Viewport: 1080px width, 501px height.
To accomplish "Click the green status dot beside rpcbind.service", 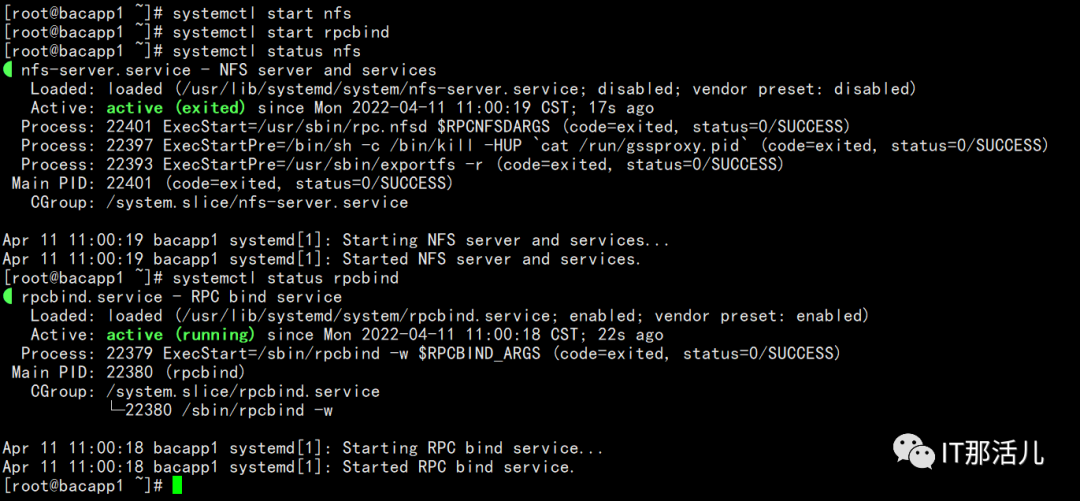I will pos(8,297).
